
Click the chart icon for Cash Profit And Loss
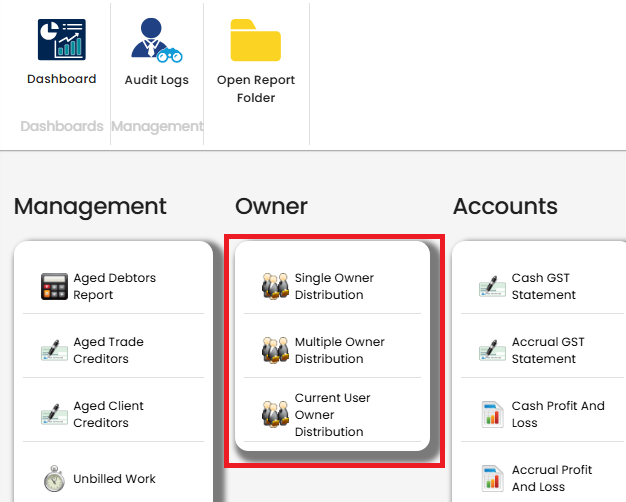492,415
